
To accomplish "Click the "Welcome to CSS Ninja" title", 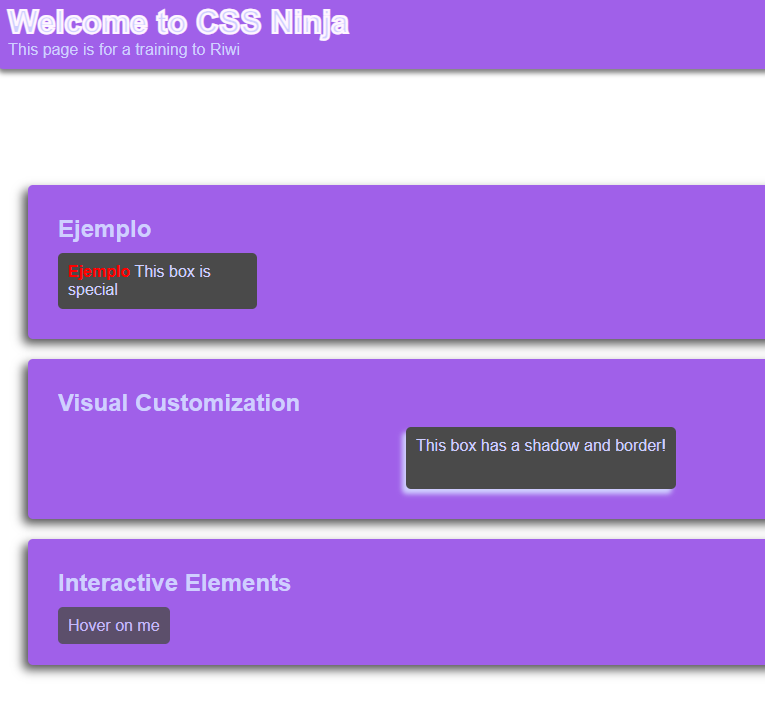I will click(x=178, y=22).
